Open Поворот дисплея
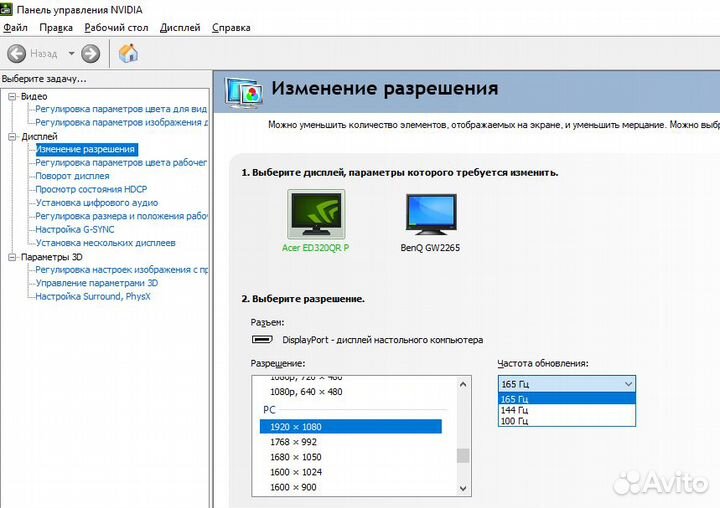The image size is (720, 508). click(x=73, y=176)
